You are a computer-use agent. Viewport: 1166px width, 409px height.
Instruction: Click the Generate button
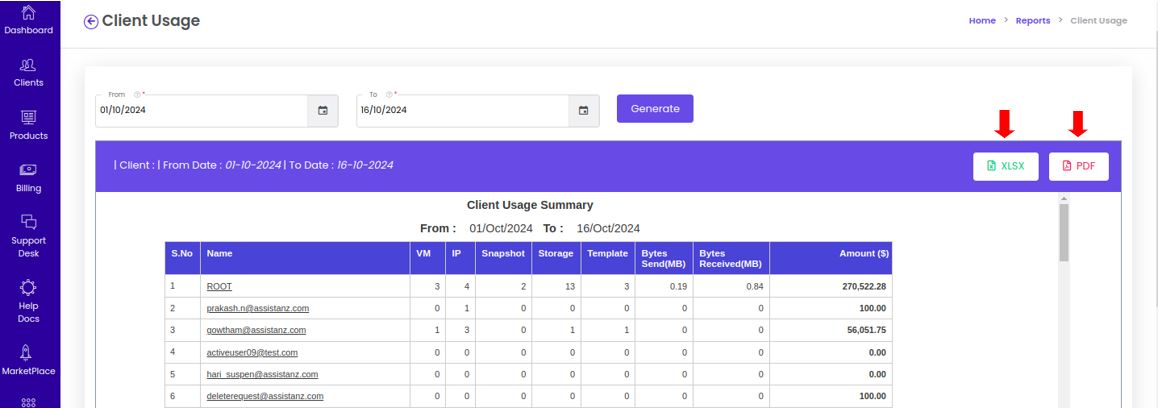[654, 109]
